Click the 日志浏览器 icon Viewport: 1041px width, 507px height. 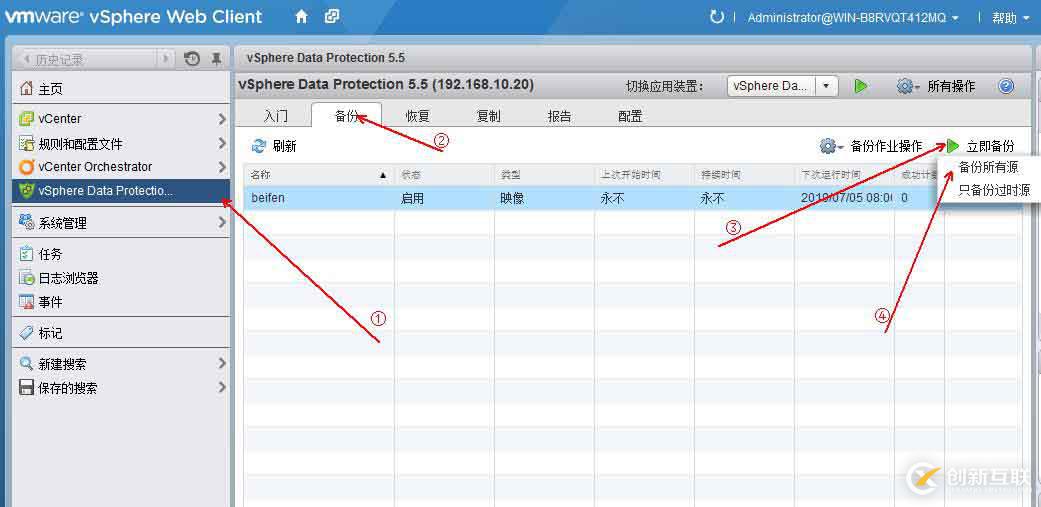click(26, 278)
